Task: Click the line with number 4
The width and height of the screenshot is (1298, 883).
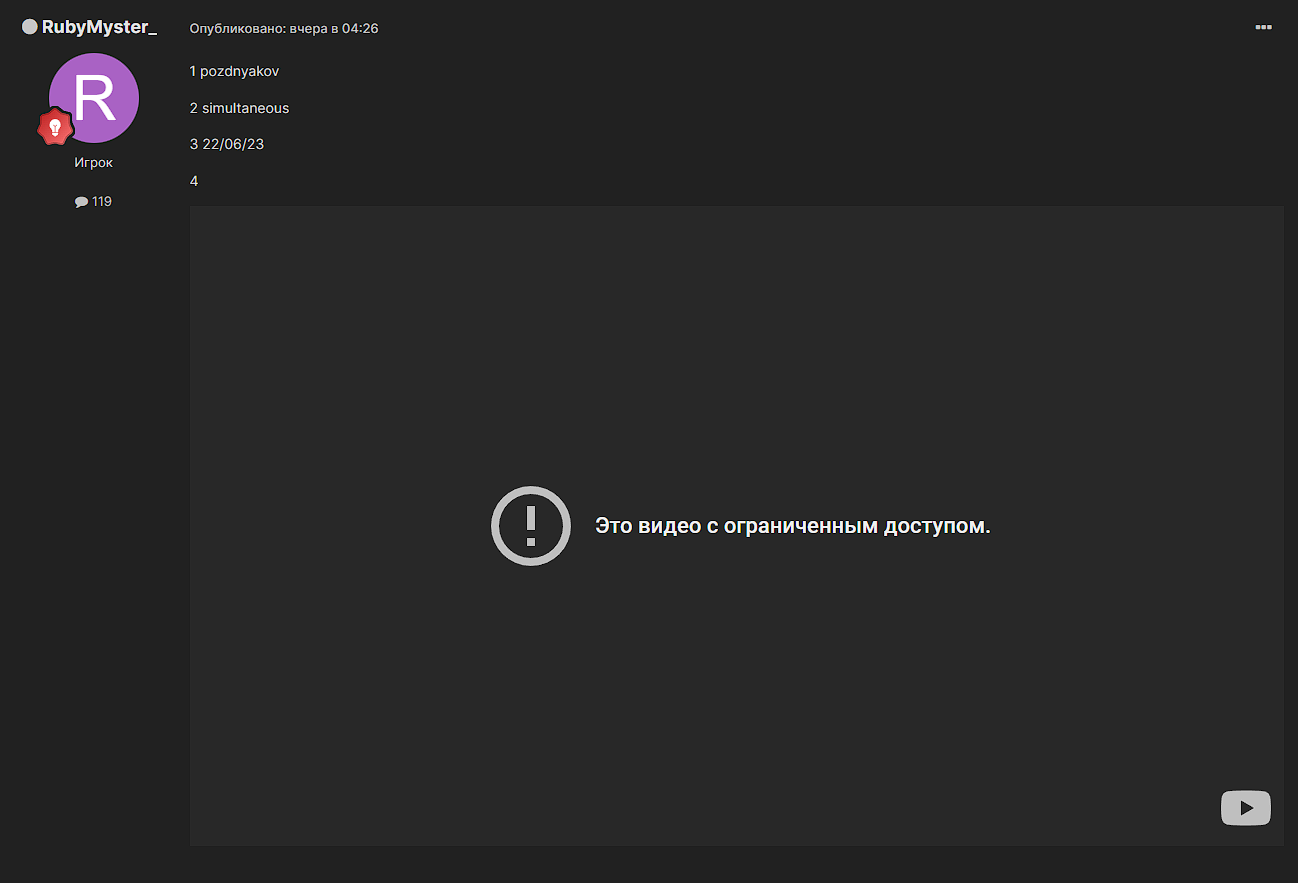Action: (x=194, y=181)
